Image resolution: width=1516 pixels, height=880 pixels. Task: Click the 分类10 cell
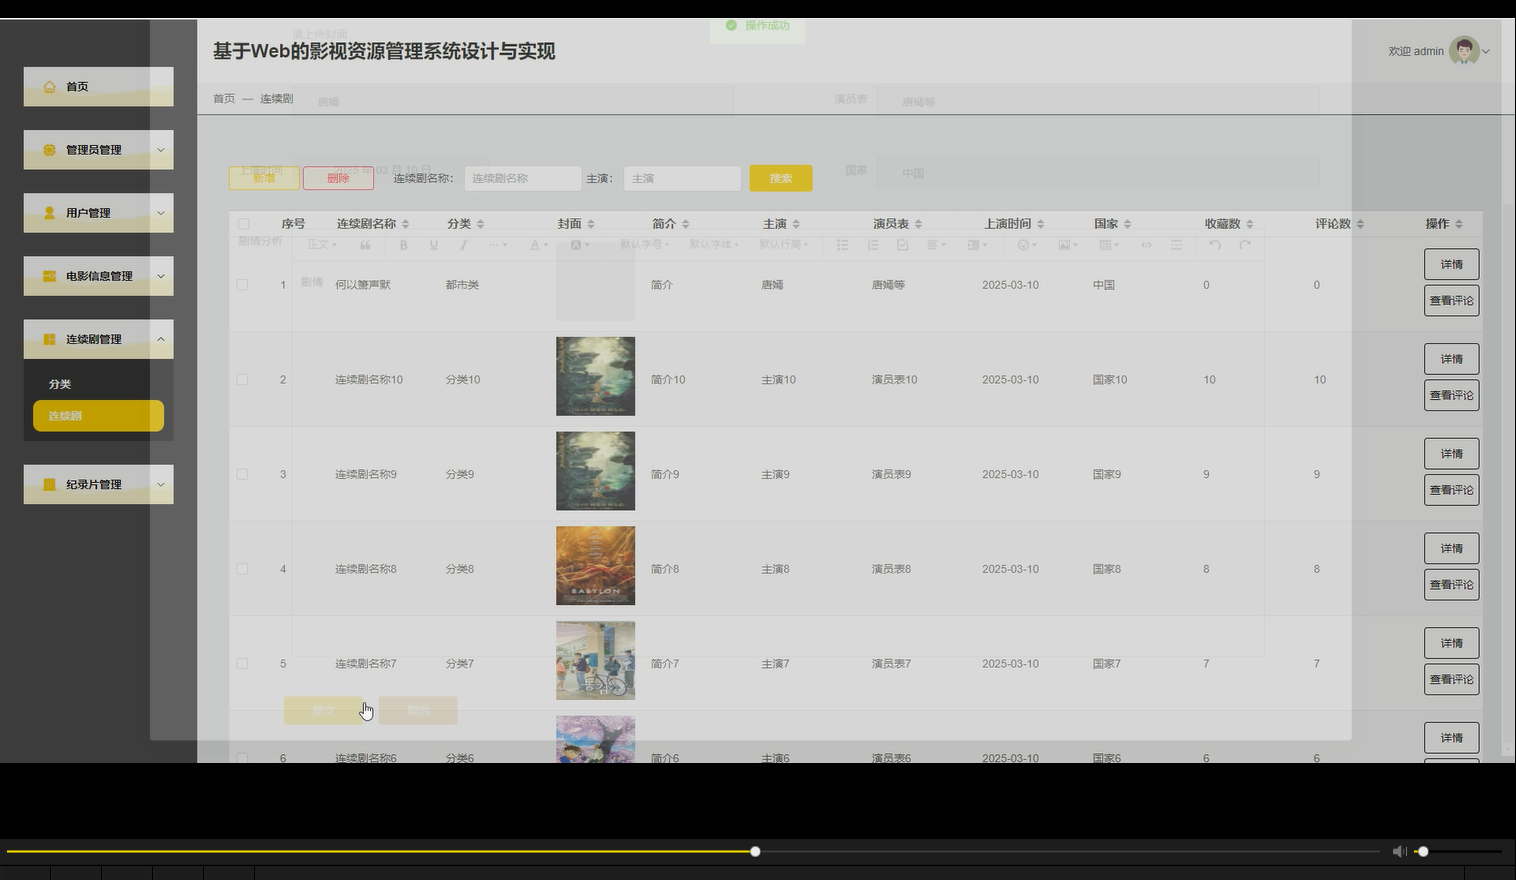point(463,380)
